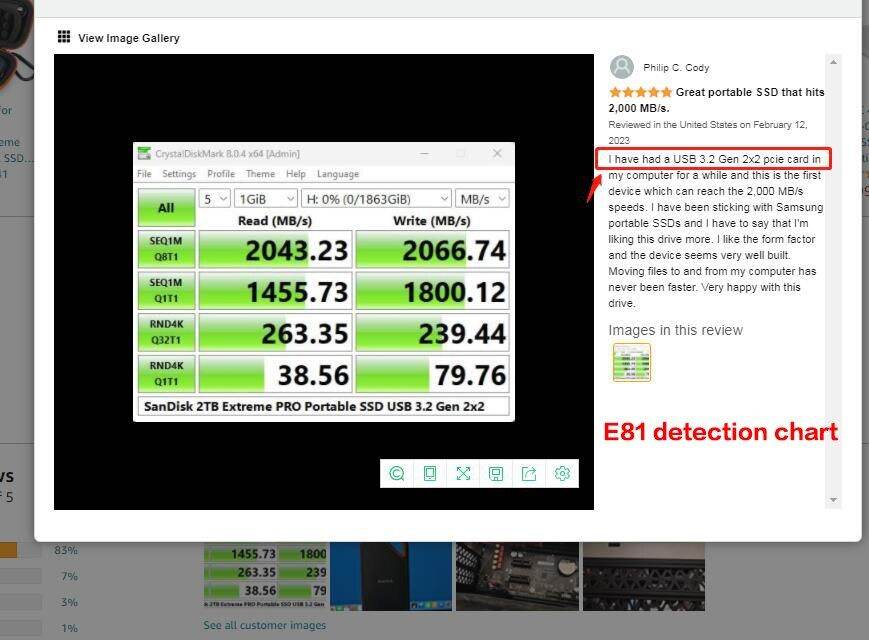This screenshot has height=640, width=869.
Task: Open the image viewer settings gear icon
Action: [562, 473]
